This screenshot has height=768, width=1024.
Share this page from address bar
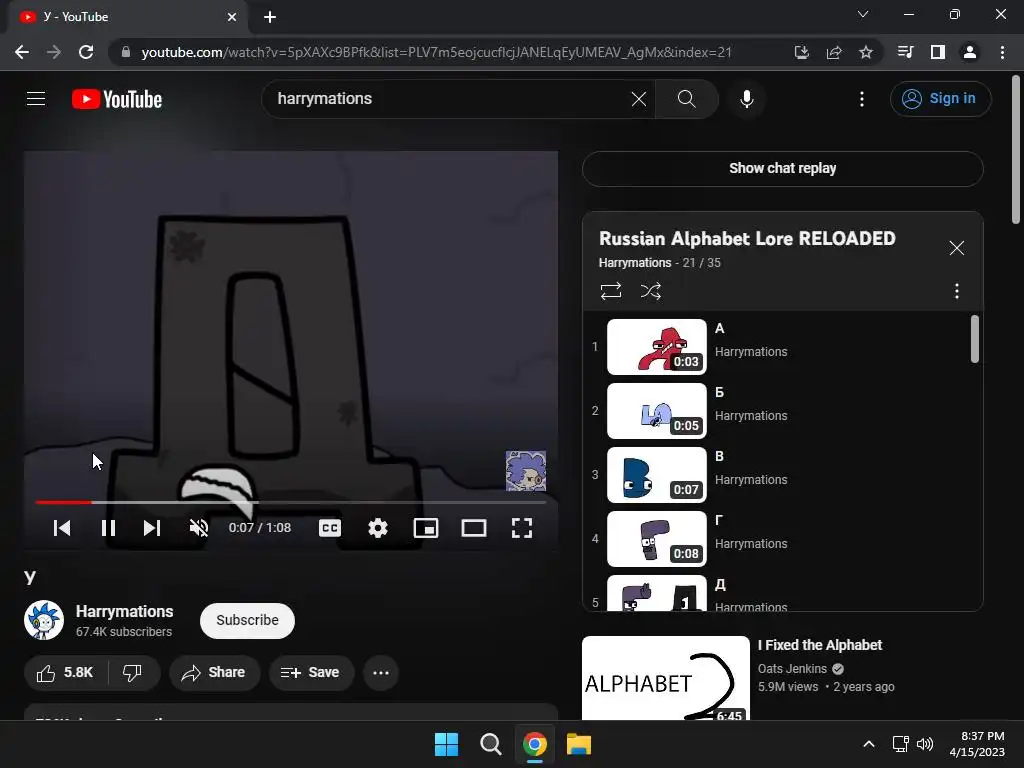point(833,52)
